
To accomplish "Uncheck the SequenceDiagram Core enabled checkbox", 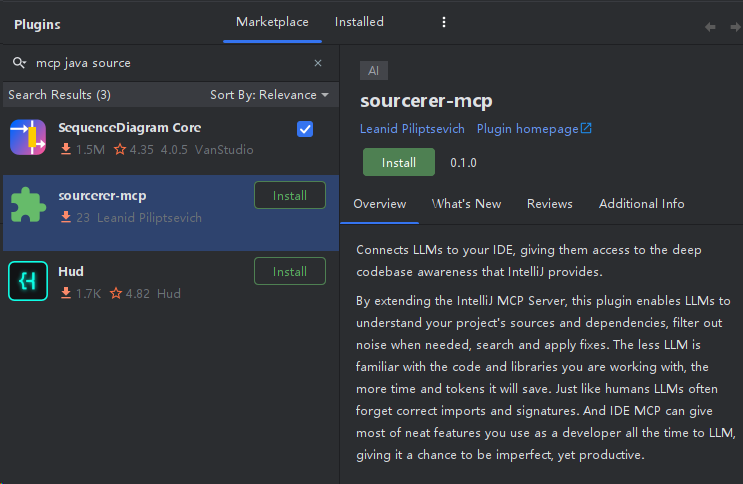I will 305,129.
